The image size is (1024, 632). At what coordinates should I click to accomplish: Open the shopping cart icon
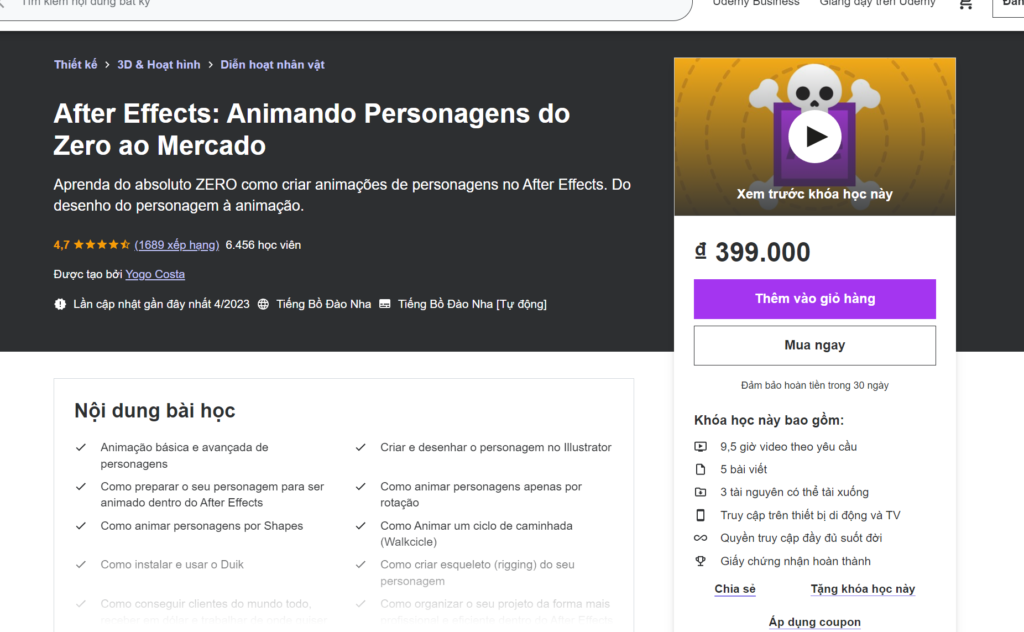tap(966, 4)
